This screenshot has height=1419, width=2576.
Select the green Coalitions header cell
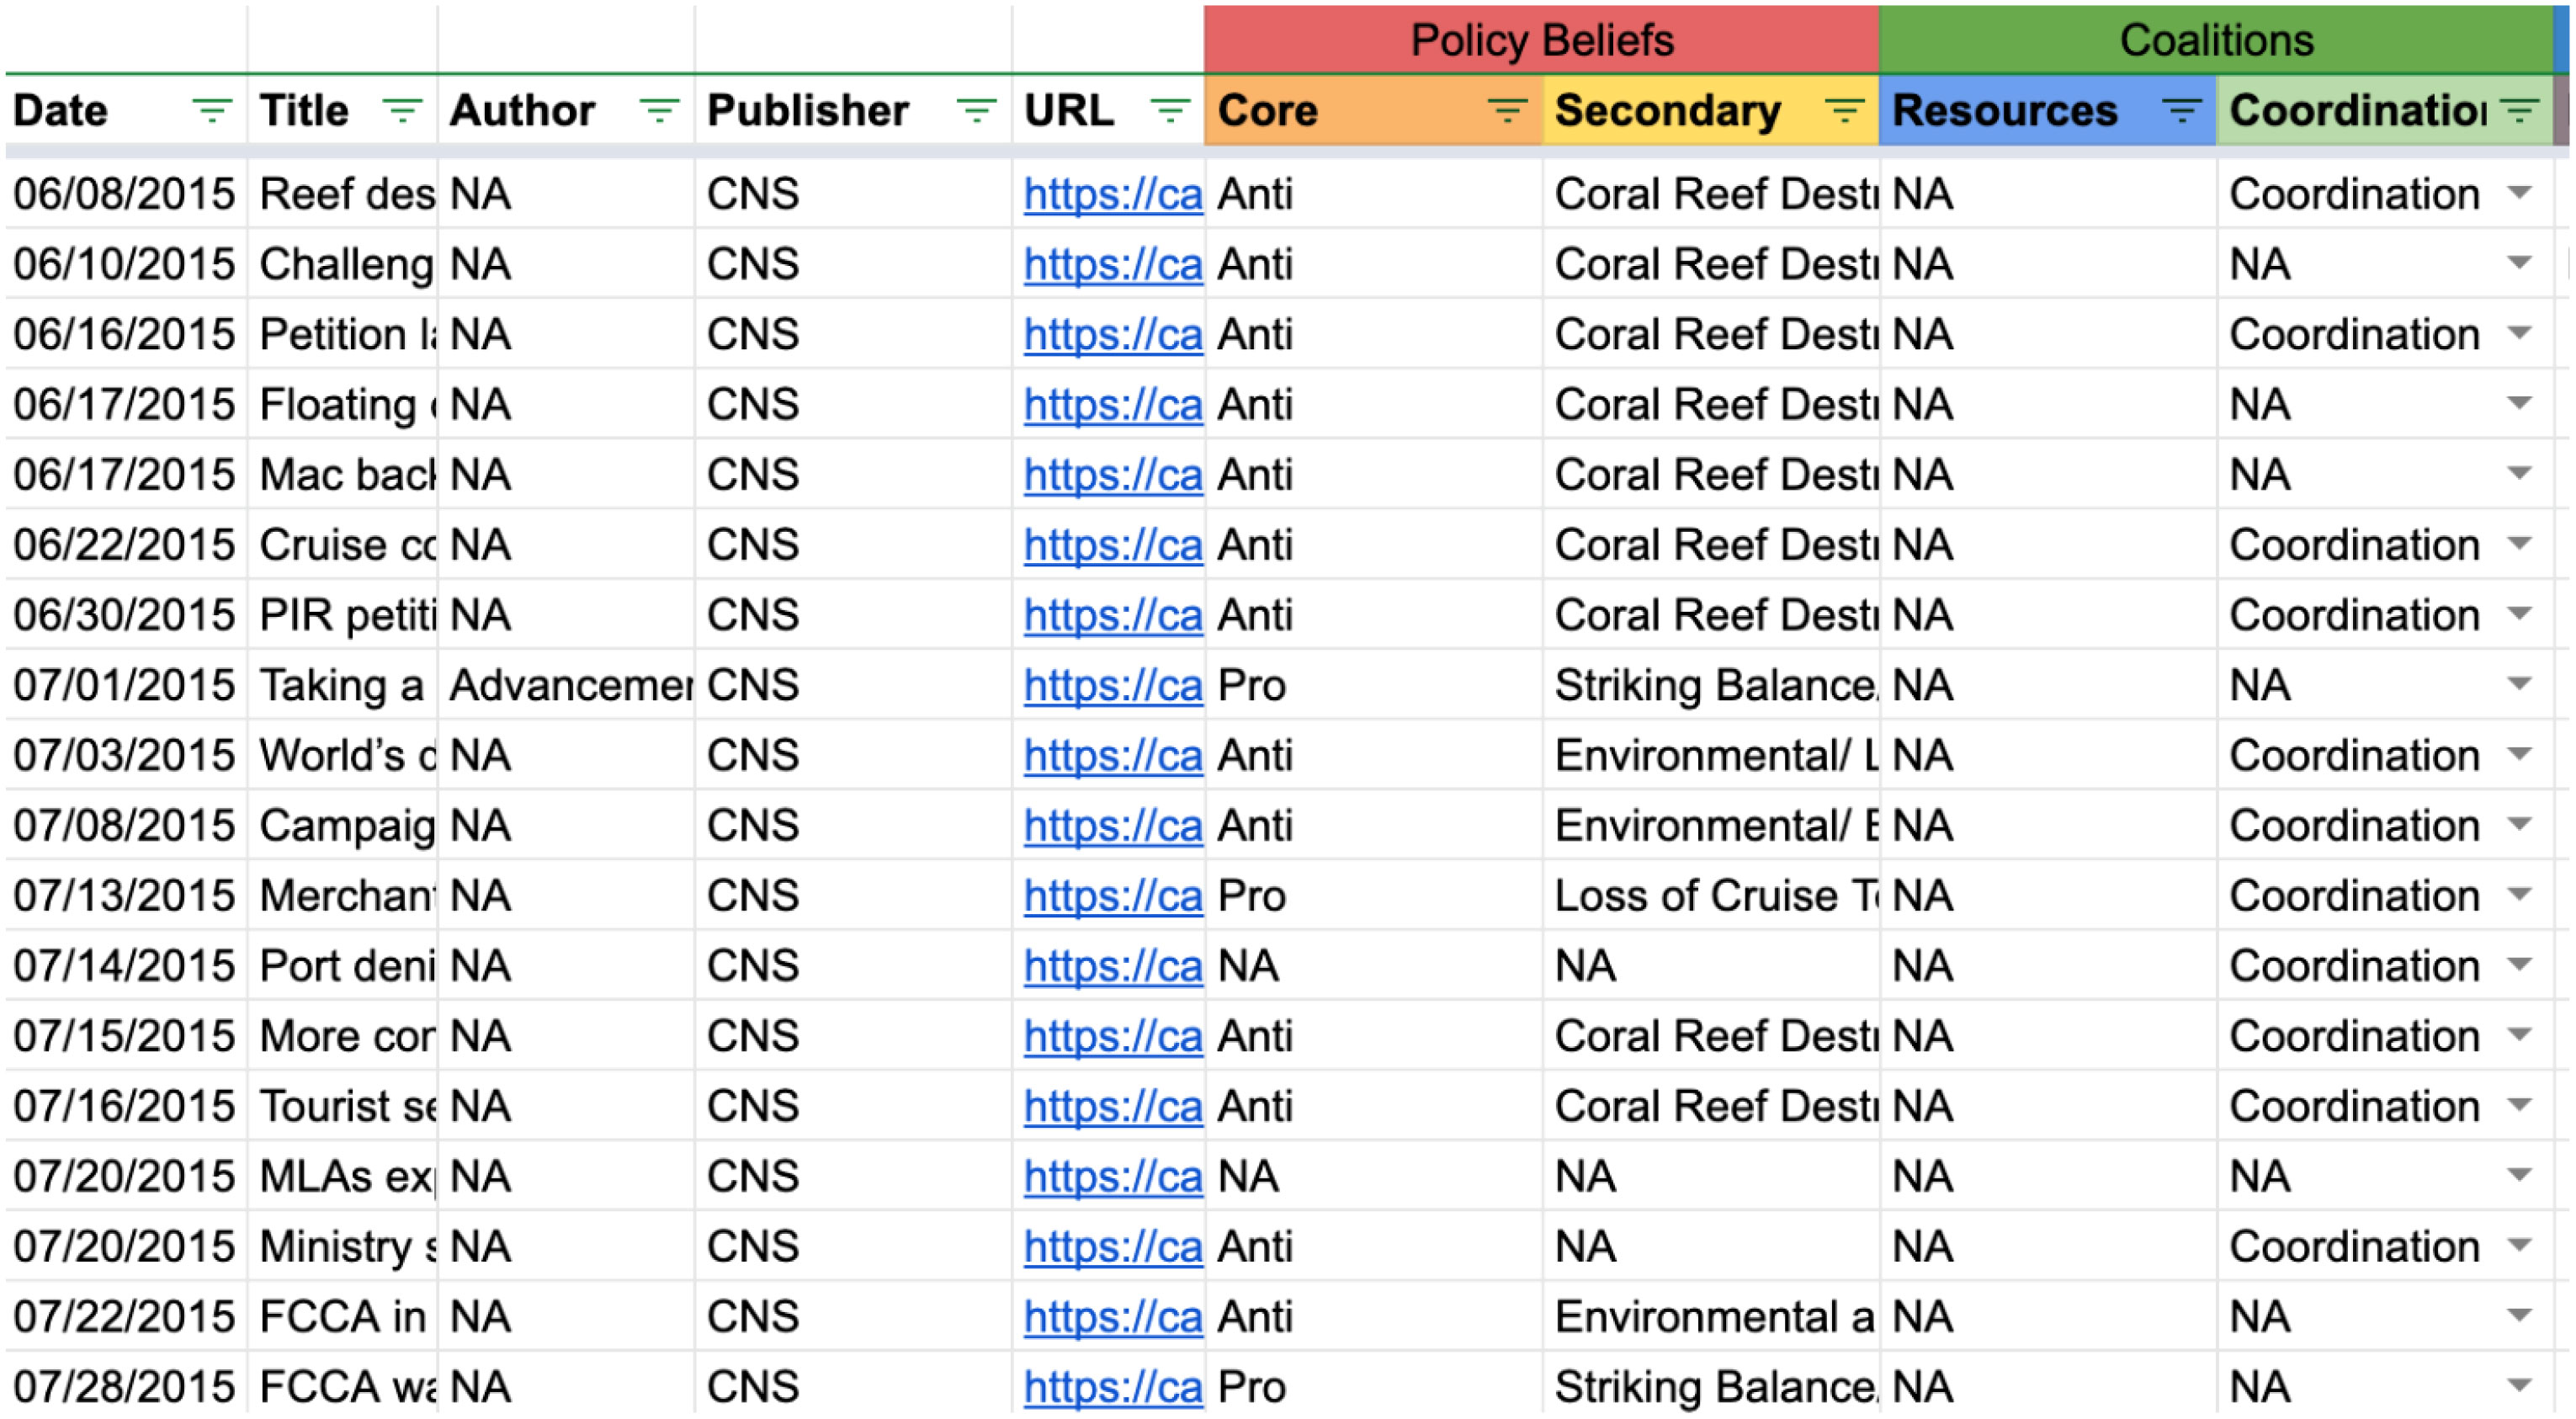[2215, 40]
